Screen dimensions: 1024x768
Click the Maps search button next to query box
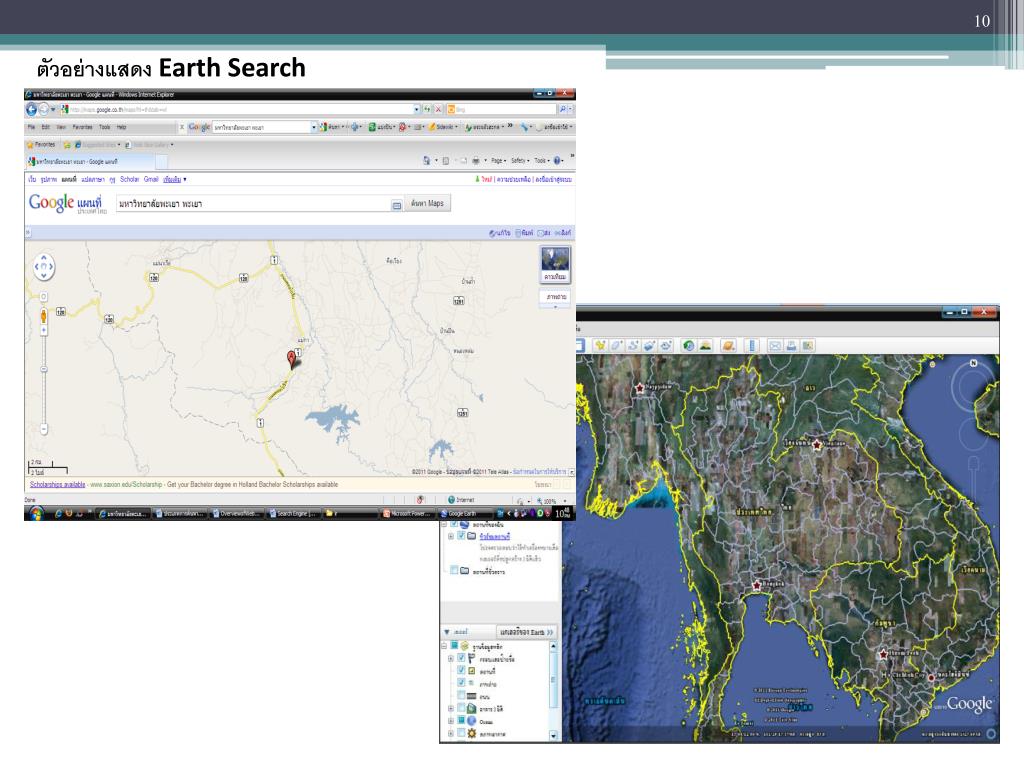tap(428, 204)
